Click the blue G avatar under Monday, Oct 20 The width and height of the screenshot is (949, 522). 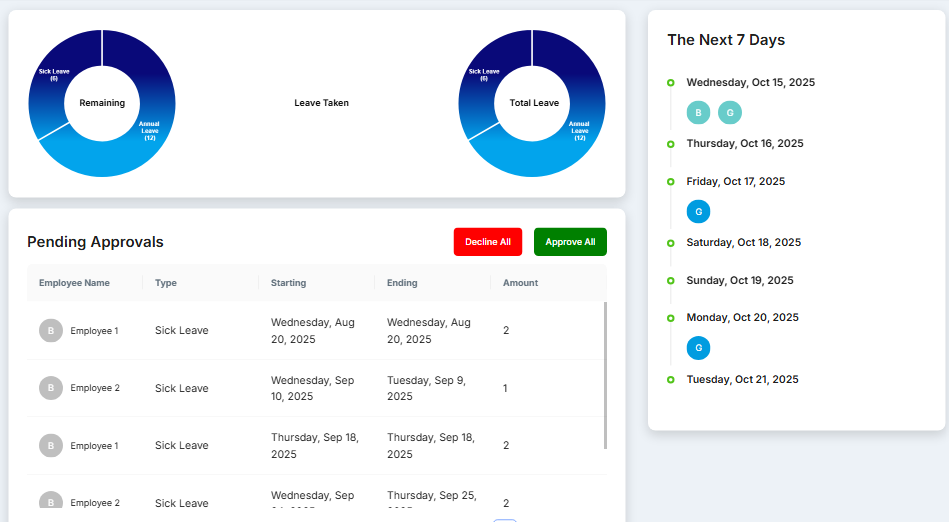point(698,348)
